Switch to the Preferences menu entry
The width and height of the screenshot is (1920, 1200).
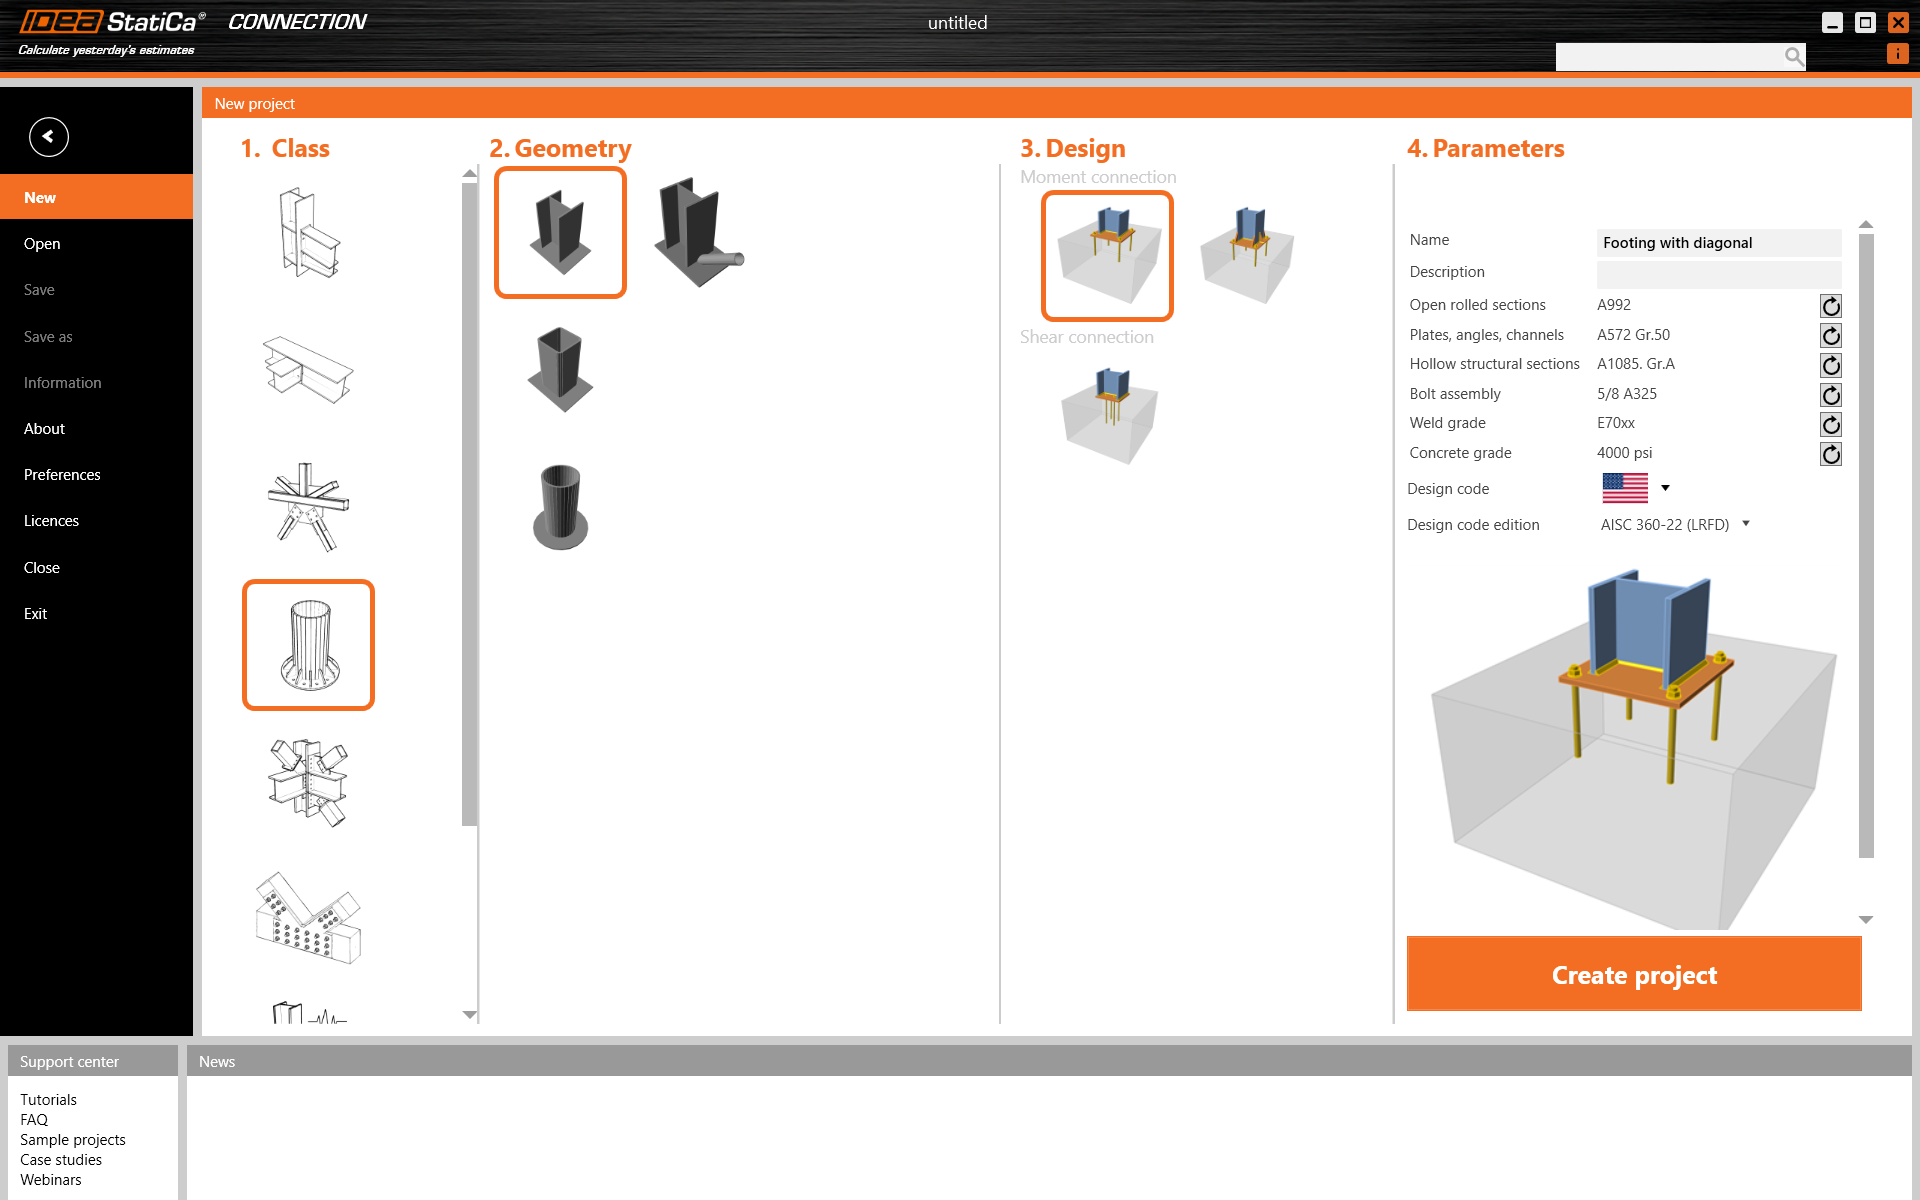click(62, 474)
